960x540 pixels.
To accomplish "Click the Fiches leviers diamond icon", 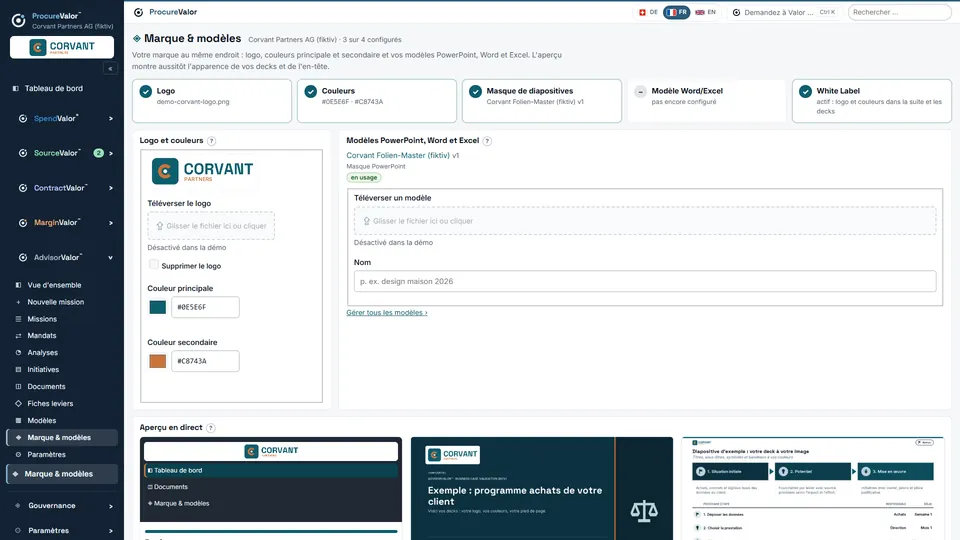I will coord(18,403).
